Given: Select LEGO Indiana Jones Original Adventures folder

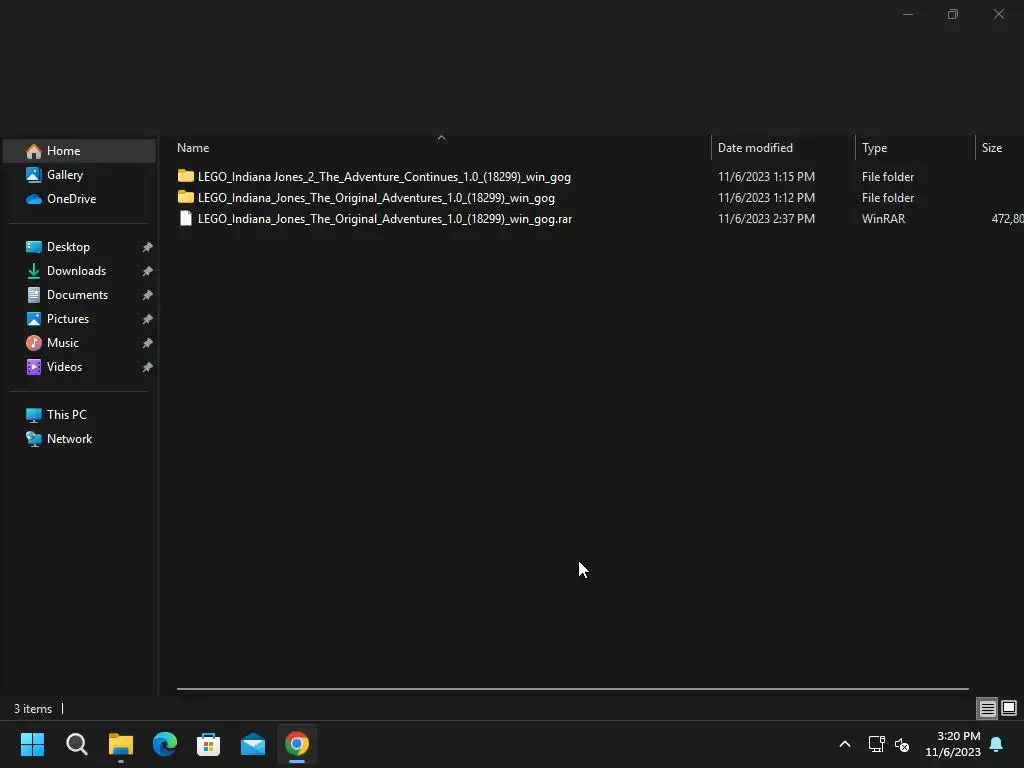Looking at the screenshot, I should (x=376, y=198).
